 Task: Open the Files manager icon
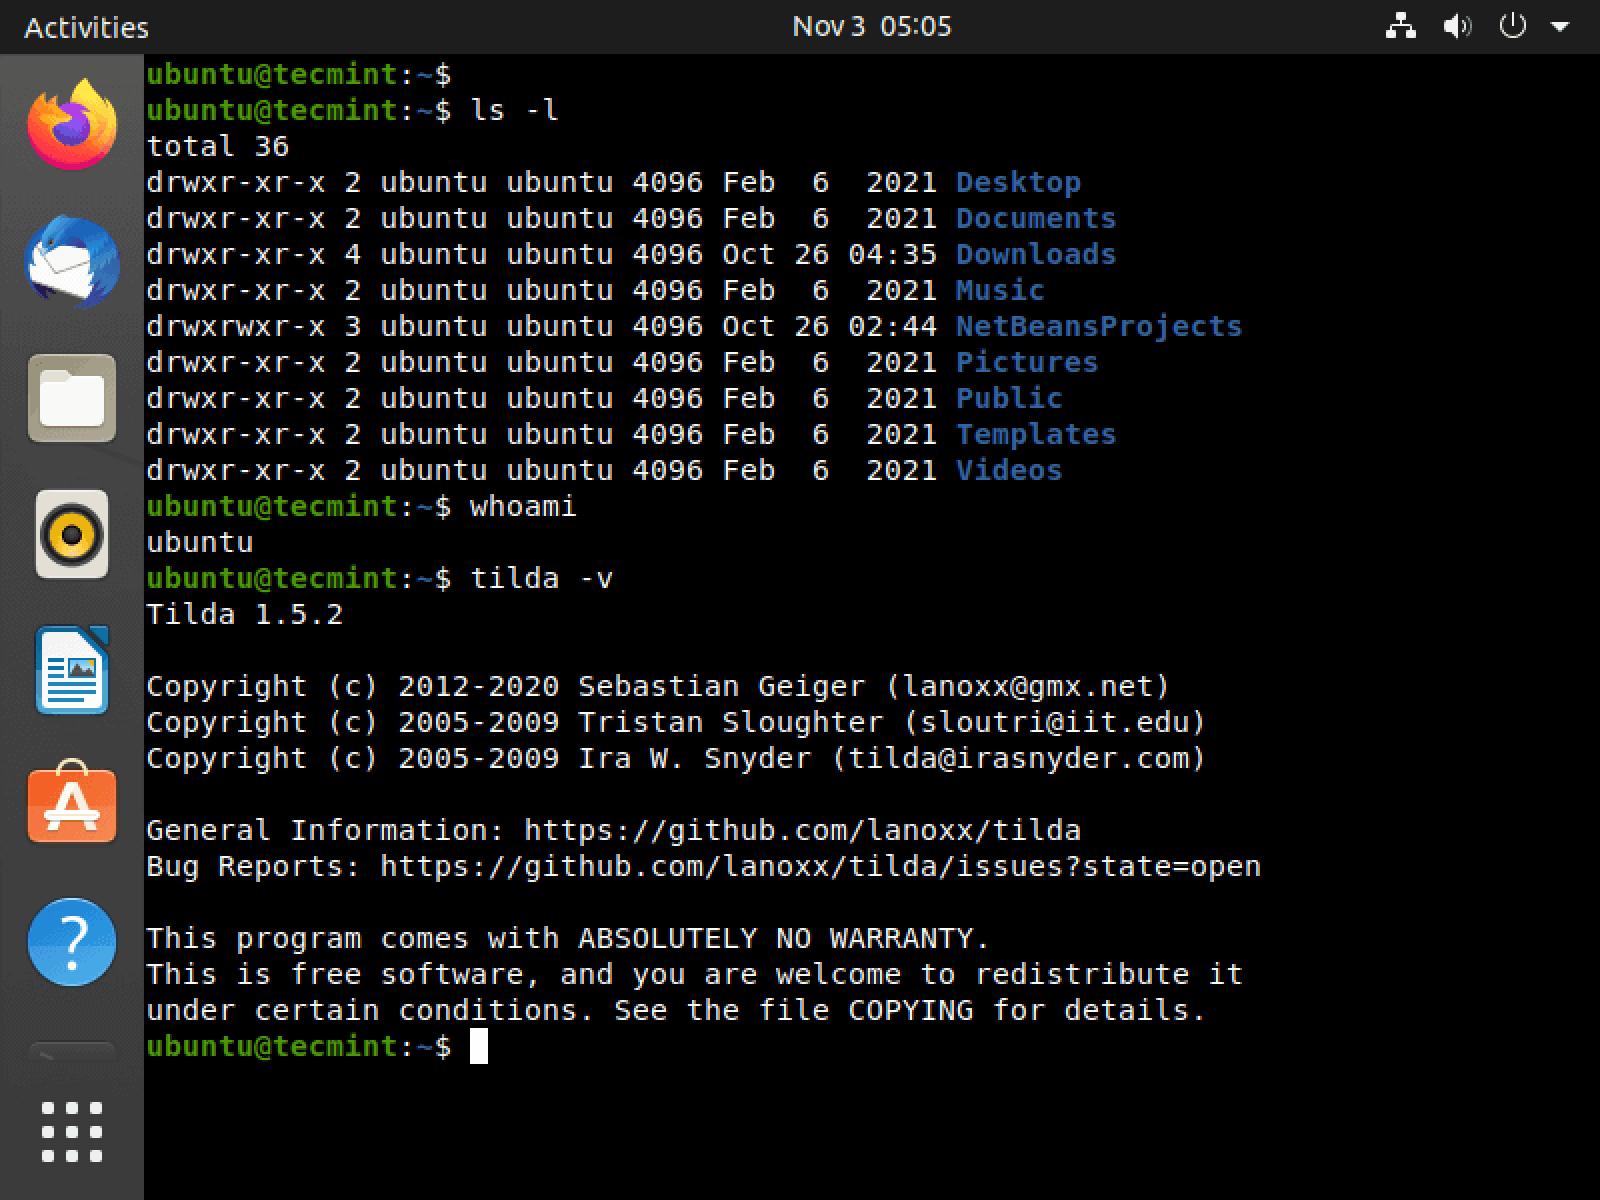tap(72, 398)
